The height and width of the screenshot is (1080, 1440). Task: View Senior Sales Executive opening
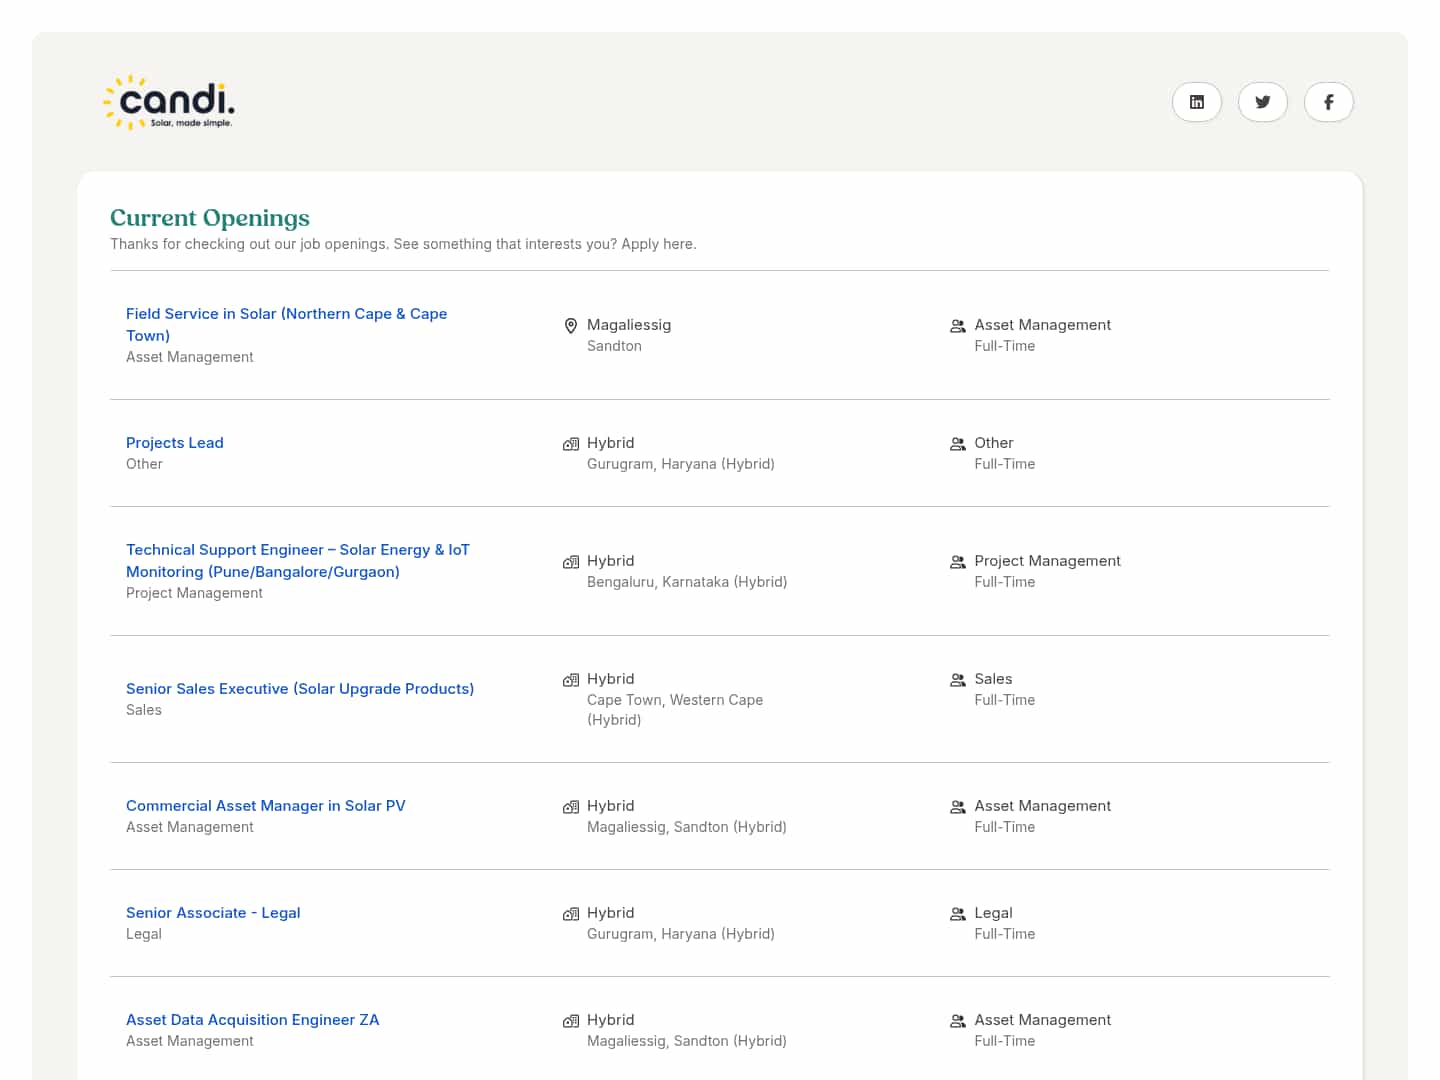300,689
